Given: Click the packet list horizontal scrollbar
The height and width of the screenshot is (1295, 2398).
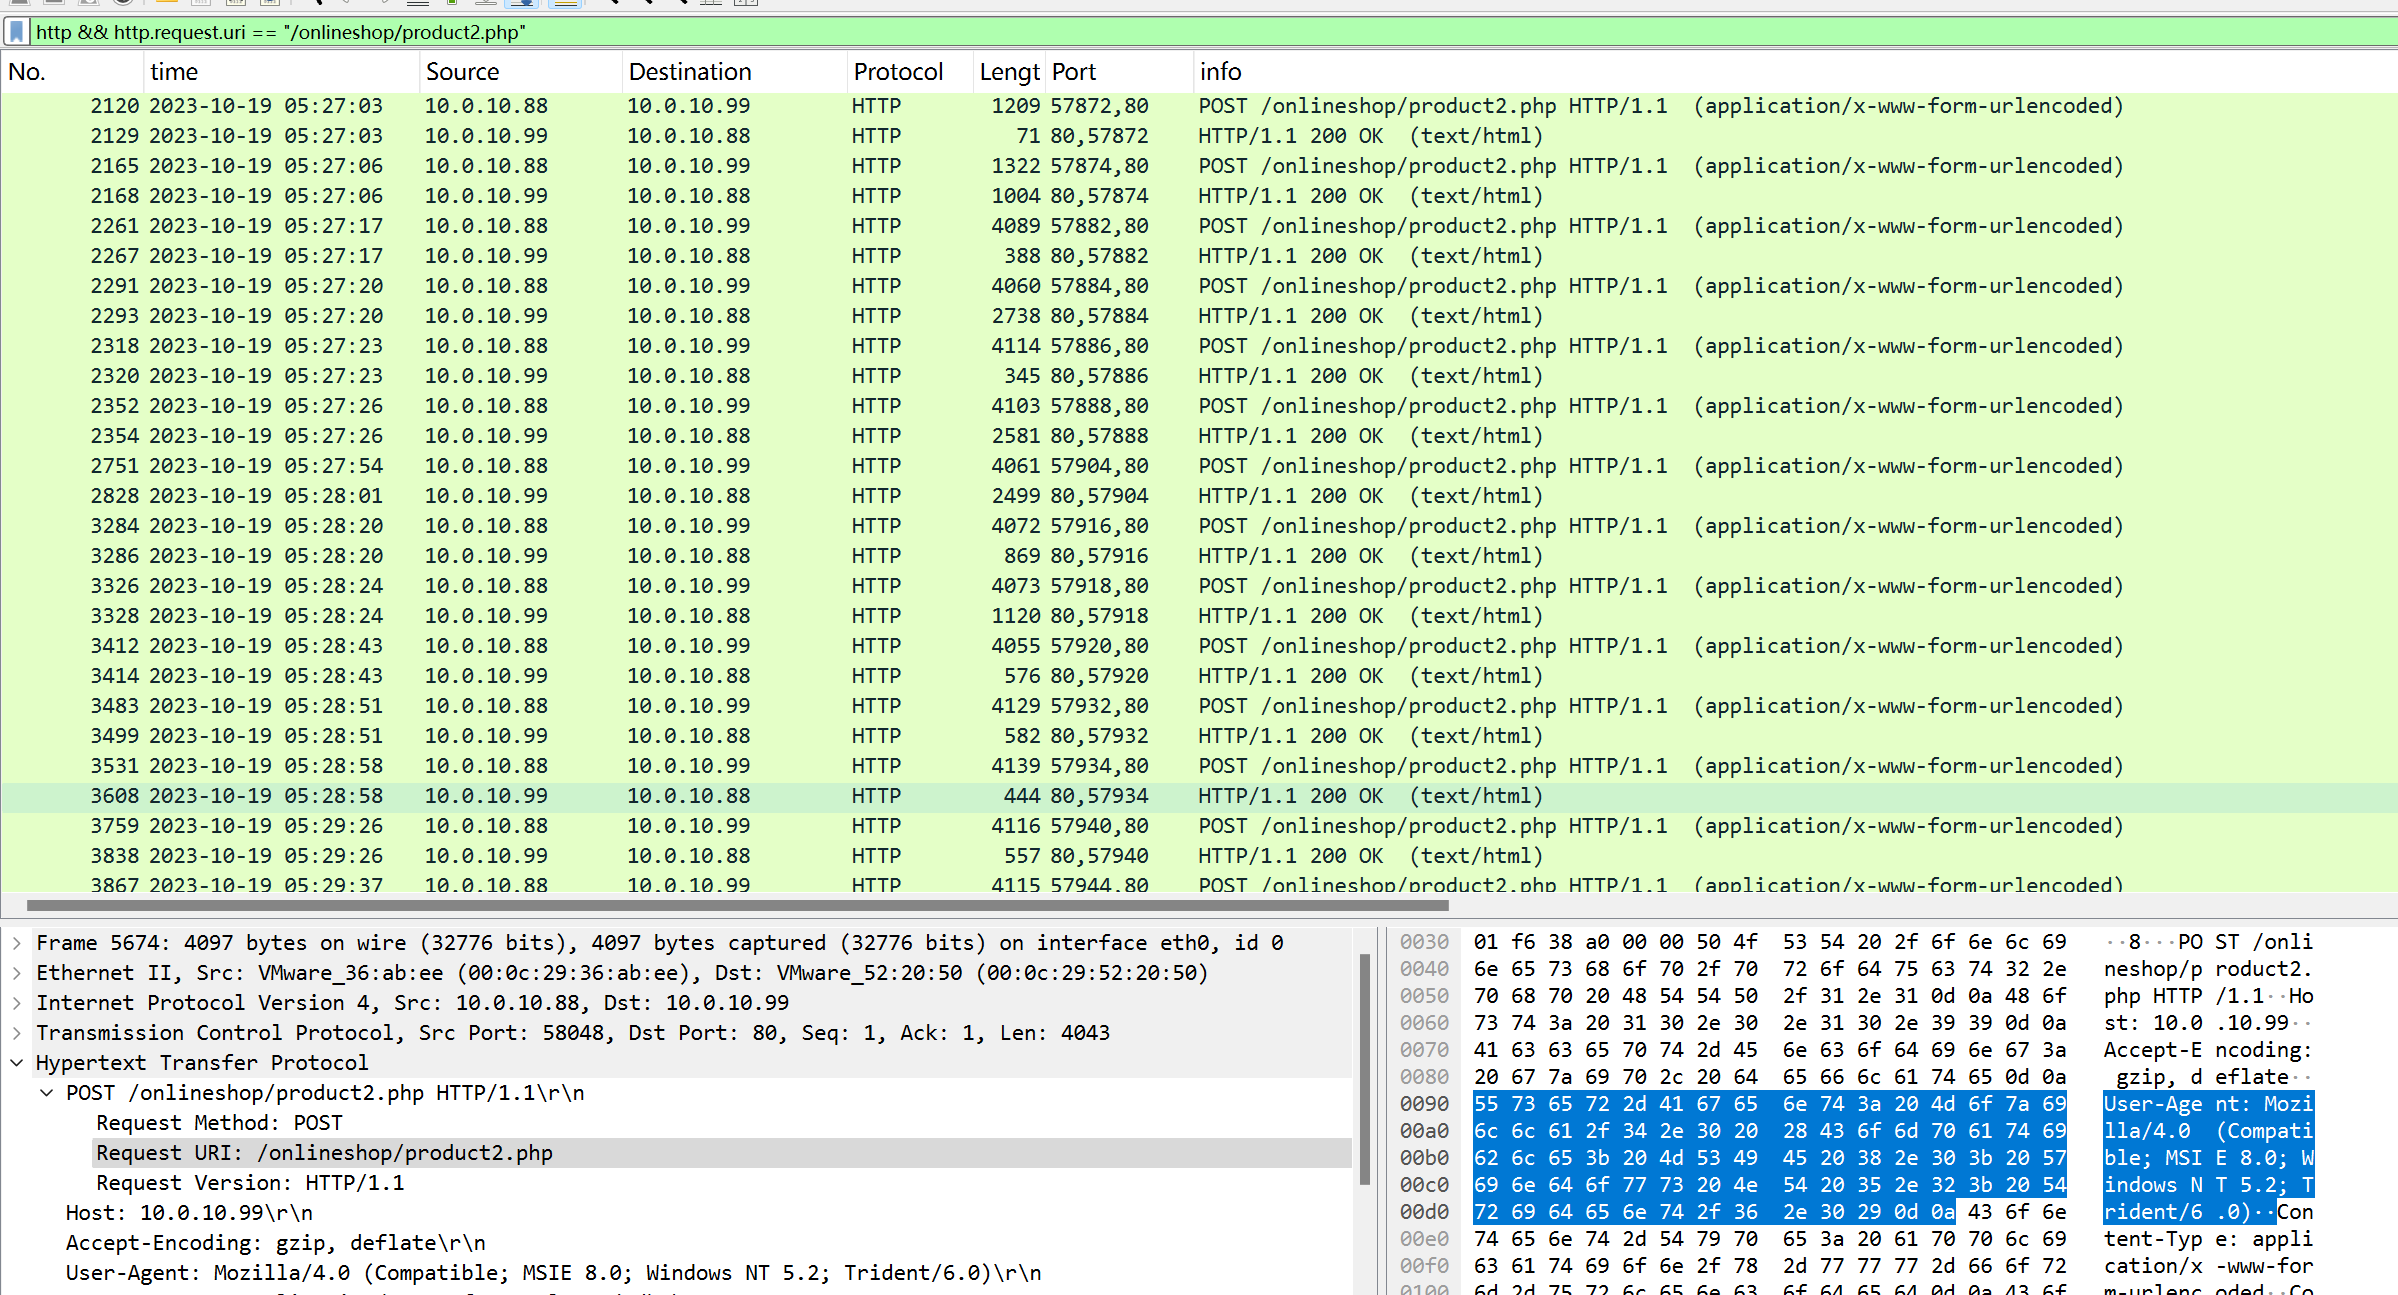Looking at the screenshot, I should tap(738, 905).
